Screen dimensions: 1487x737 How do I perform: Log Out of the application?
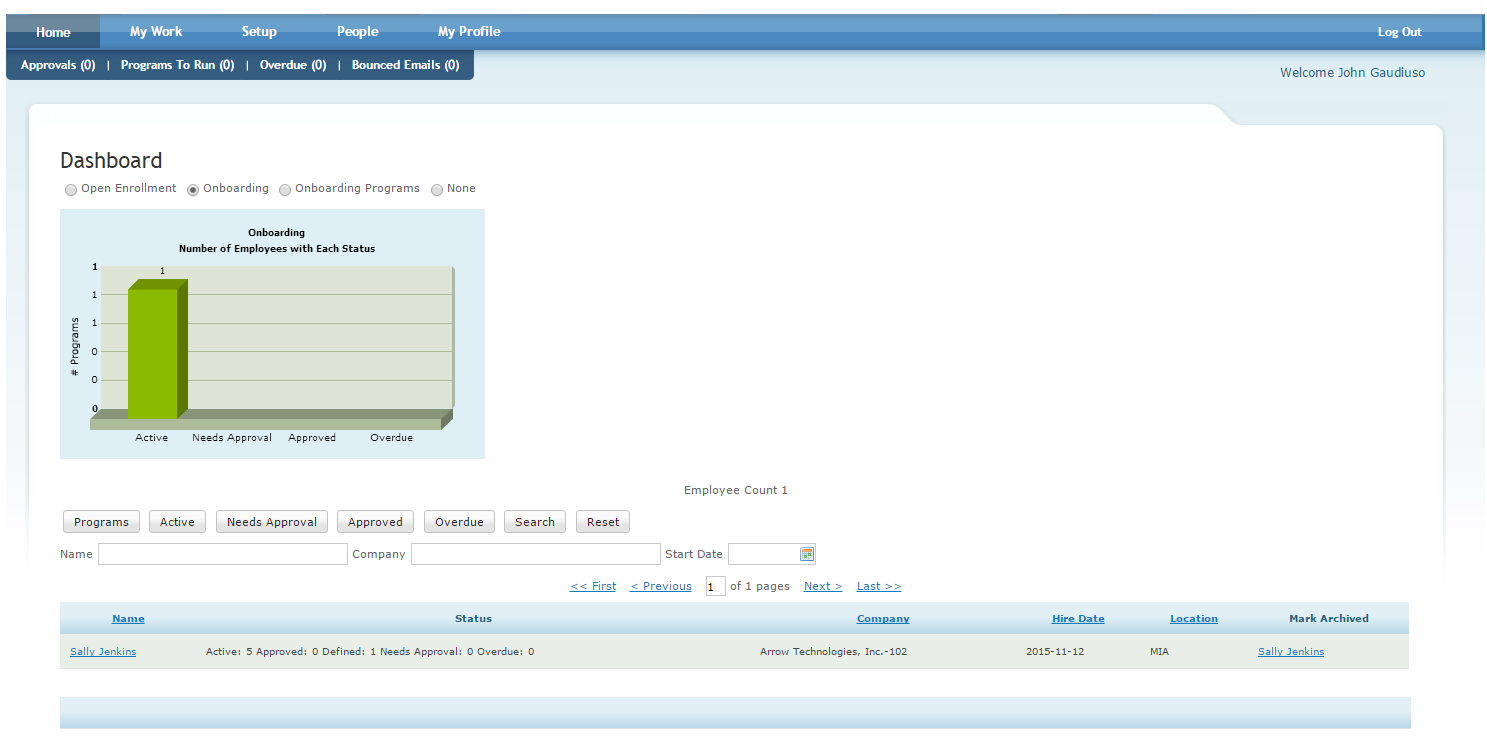1399,31
